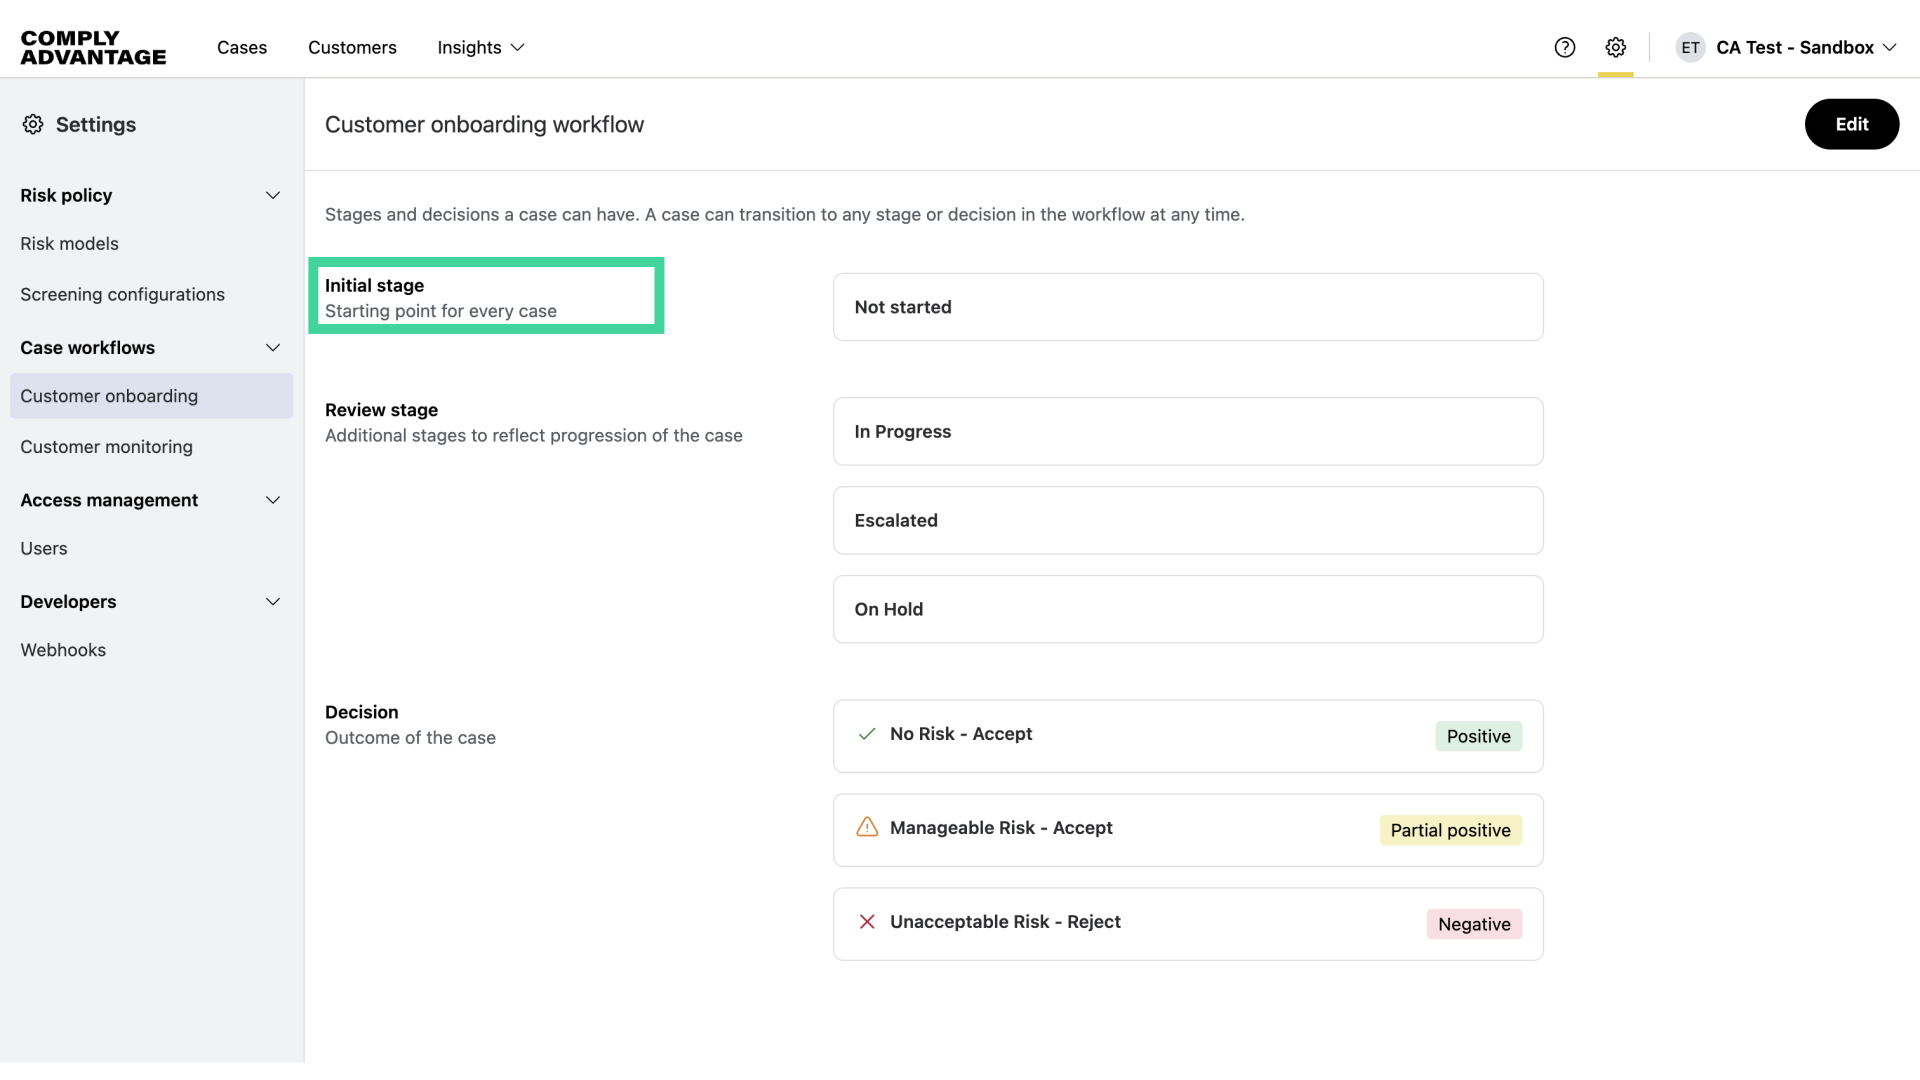1920x1080 pixels.
Task: Open the help question mark icon
Action: pos(1565,48)
